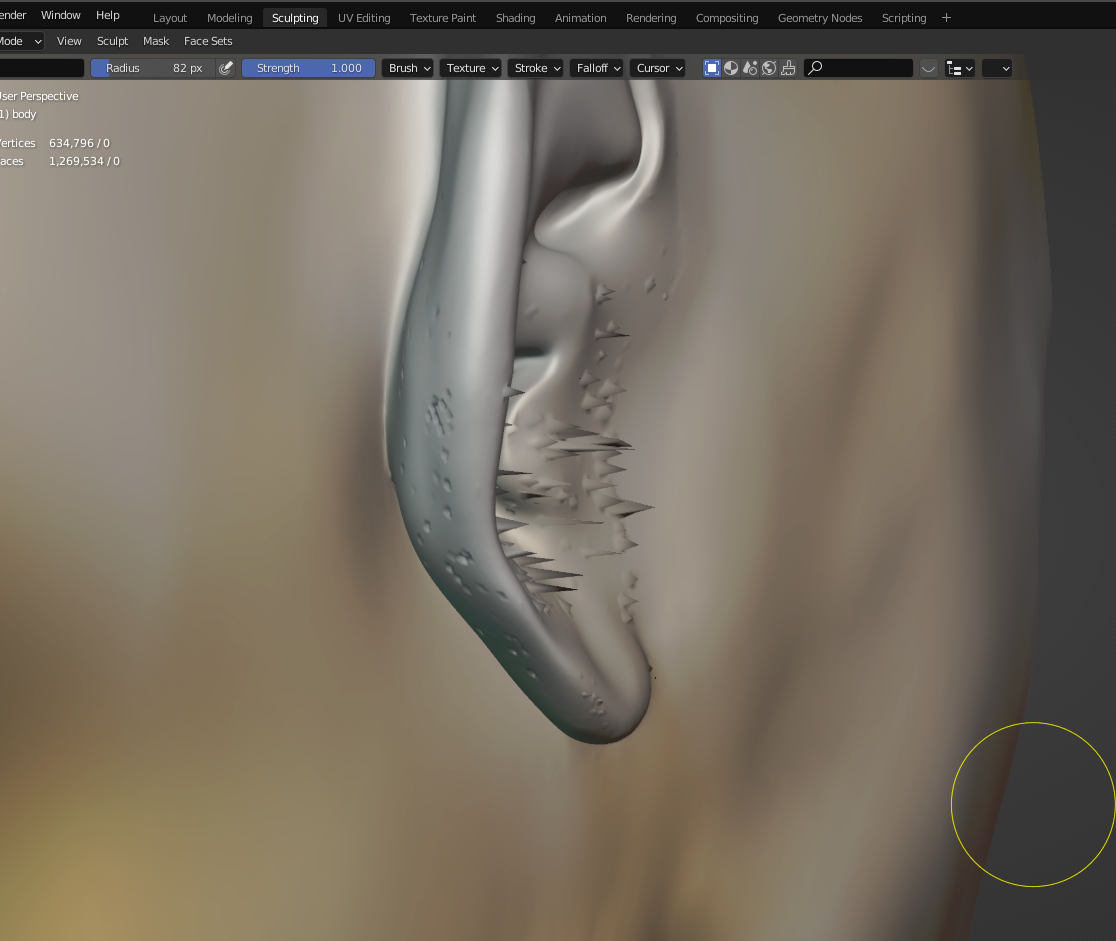Click the brush icon beside globe icon
Image resolution: width=1116 pixels, height=941 pixels.
tap(788, 68)
